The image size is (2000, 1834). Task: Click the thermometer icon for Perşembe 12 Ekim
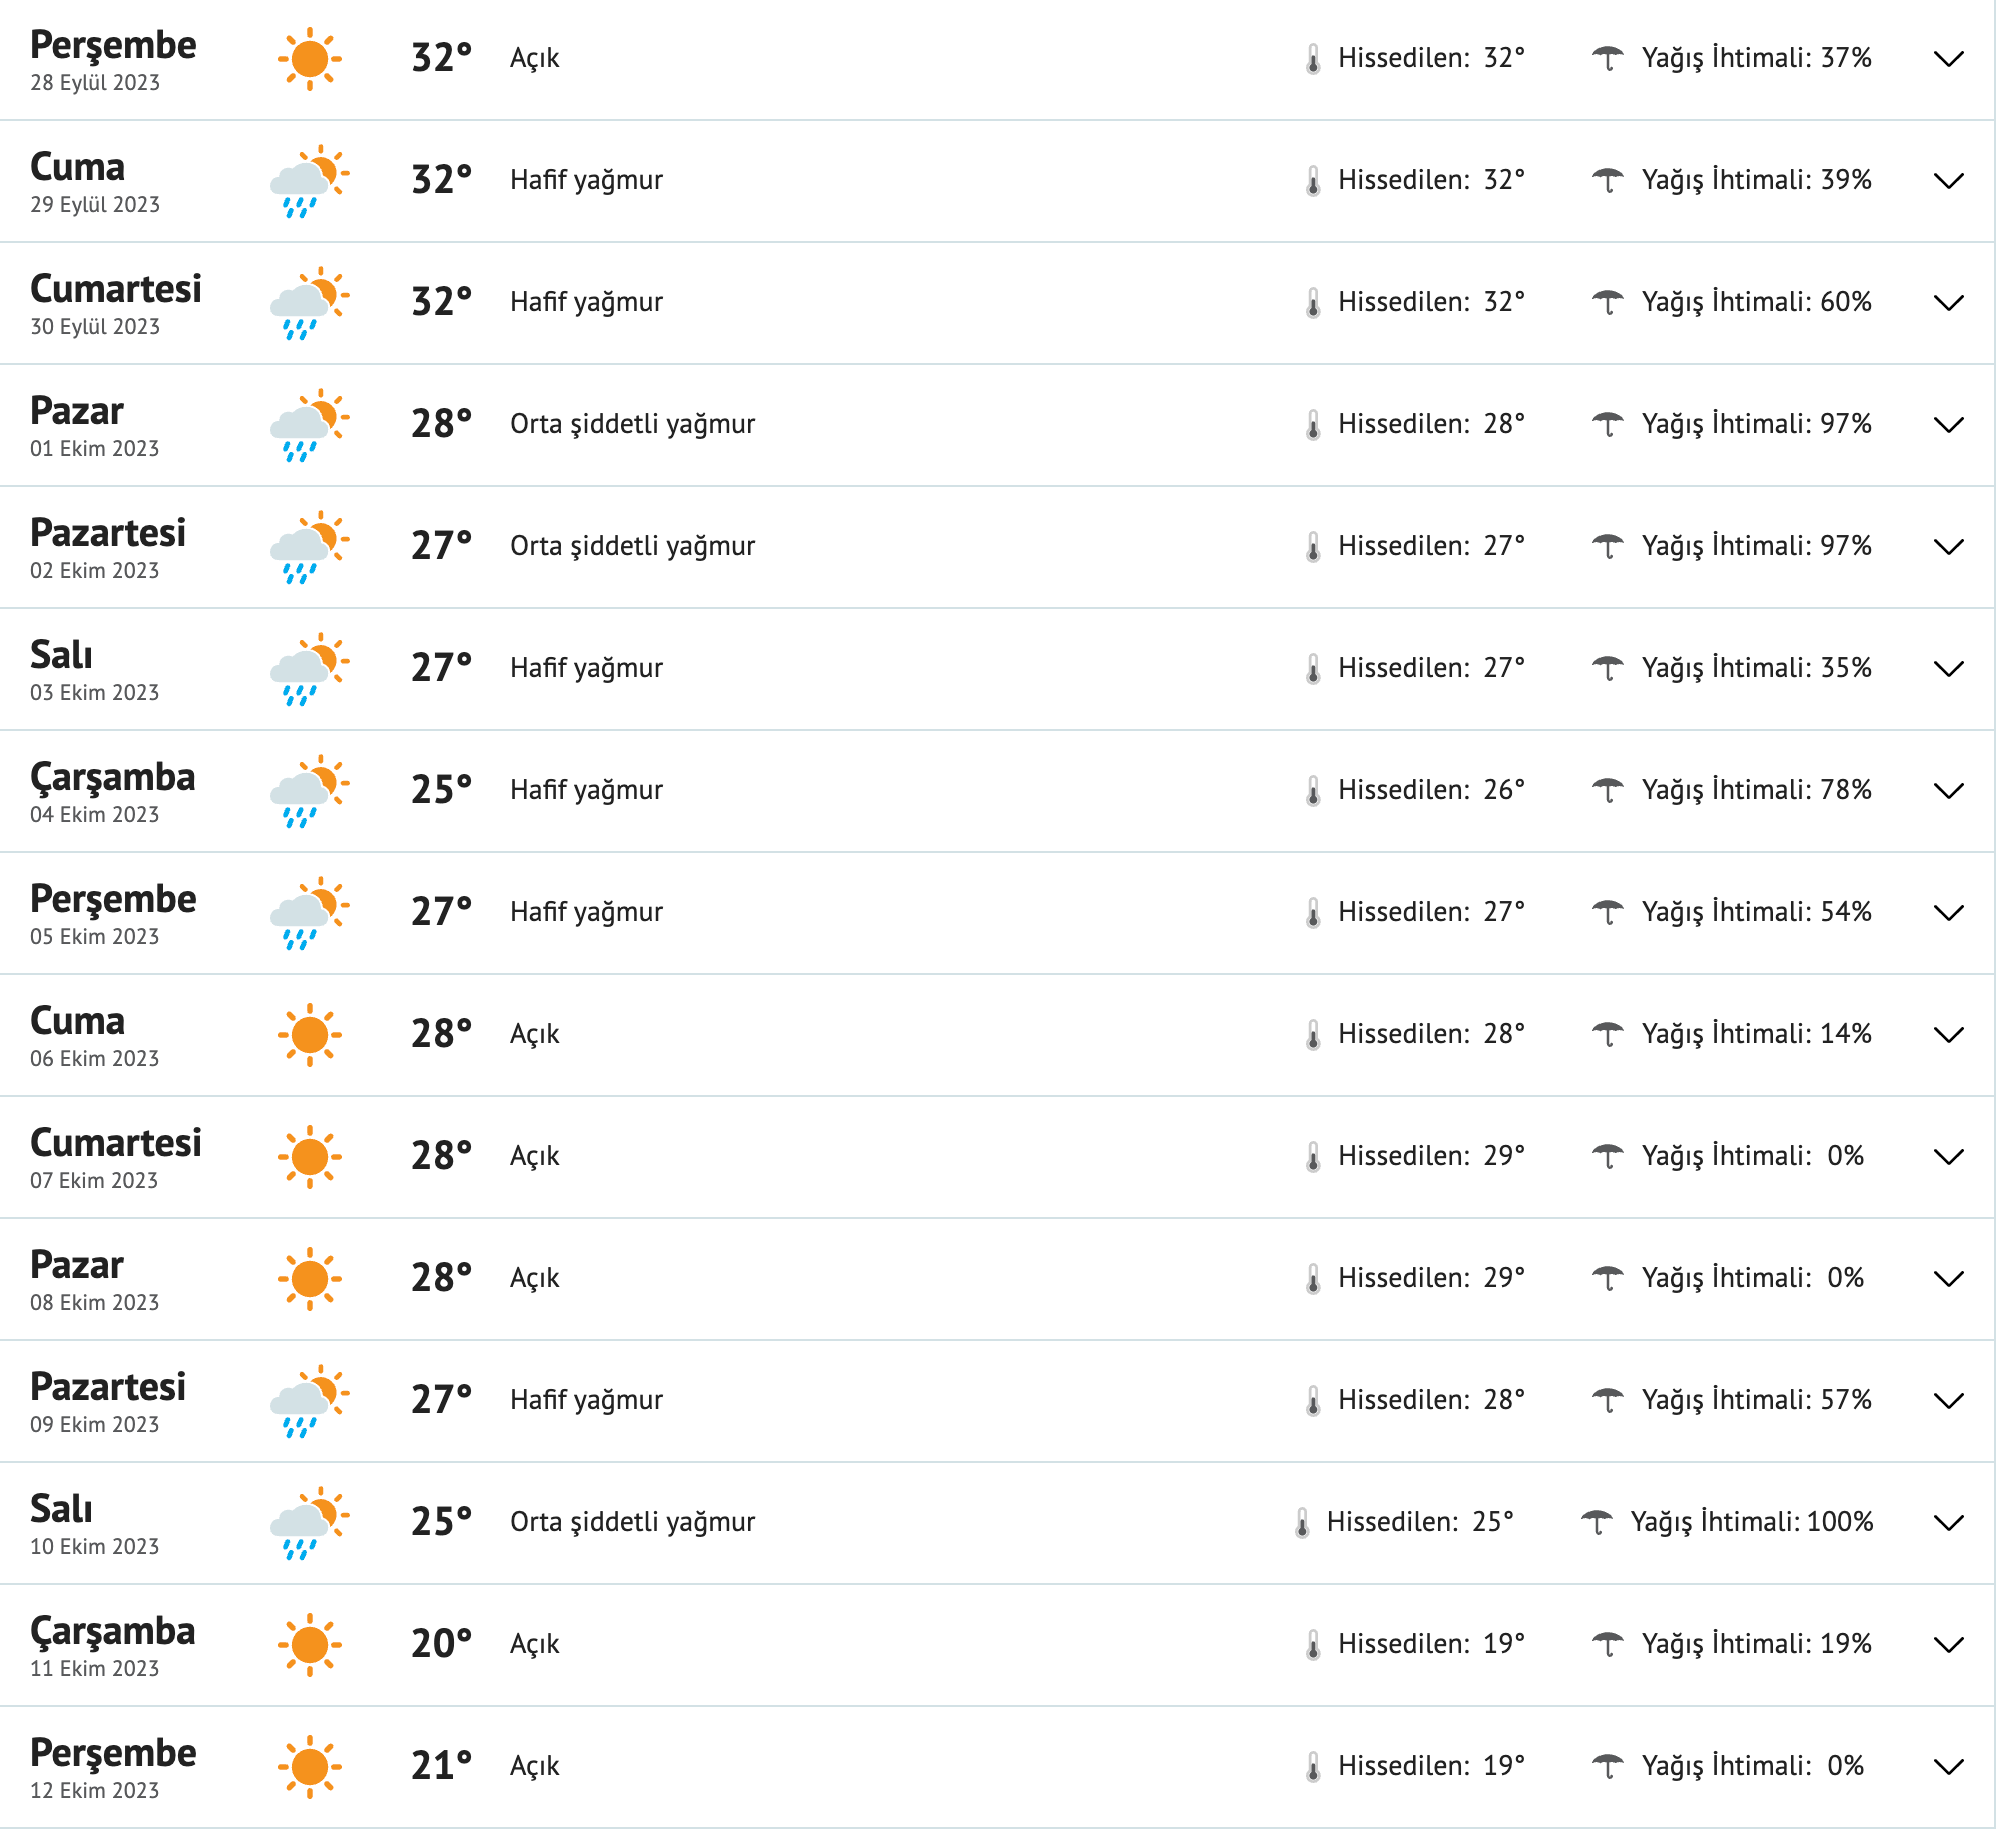[x=1315, y=1766]
